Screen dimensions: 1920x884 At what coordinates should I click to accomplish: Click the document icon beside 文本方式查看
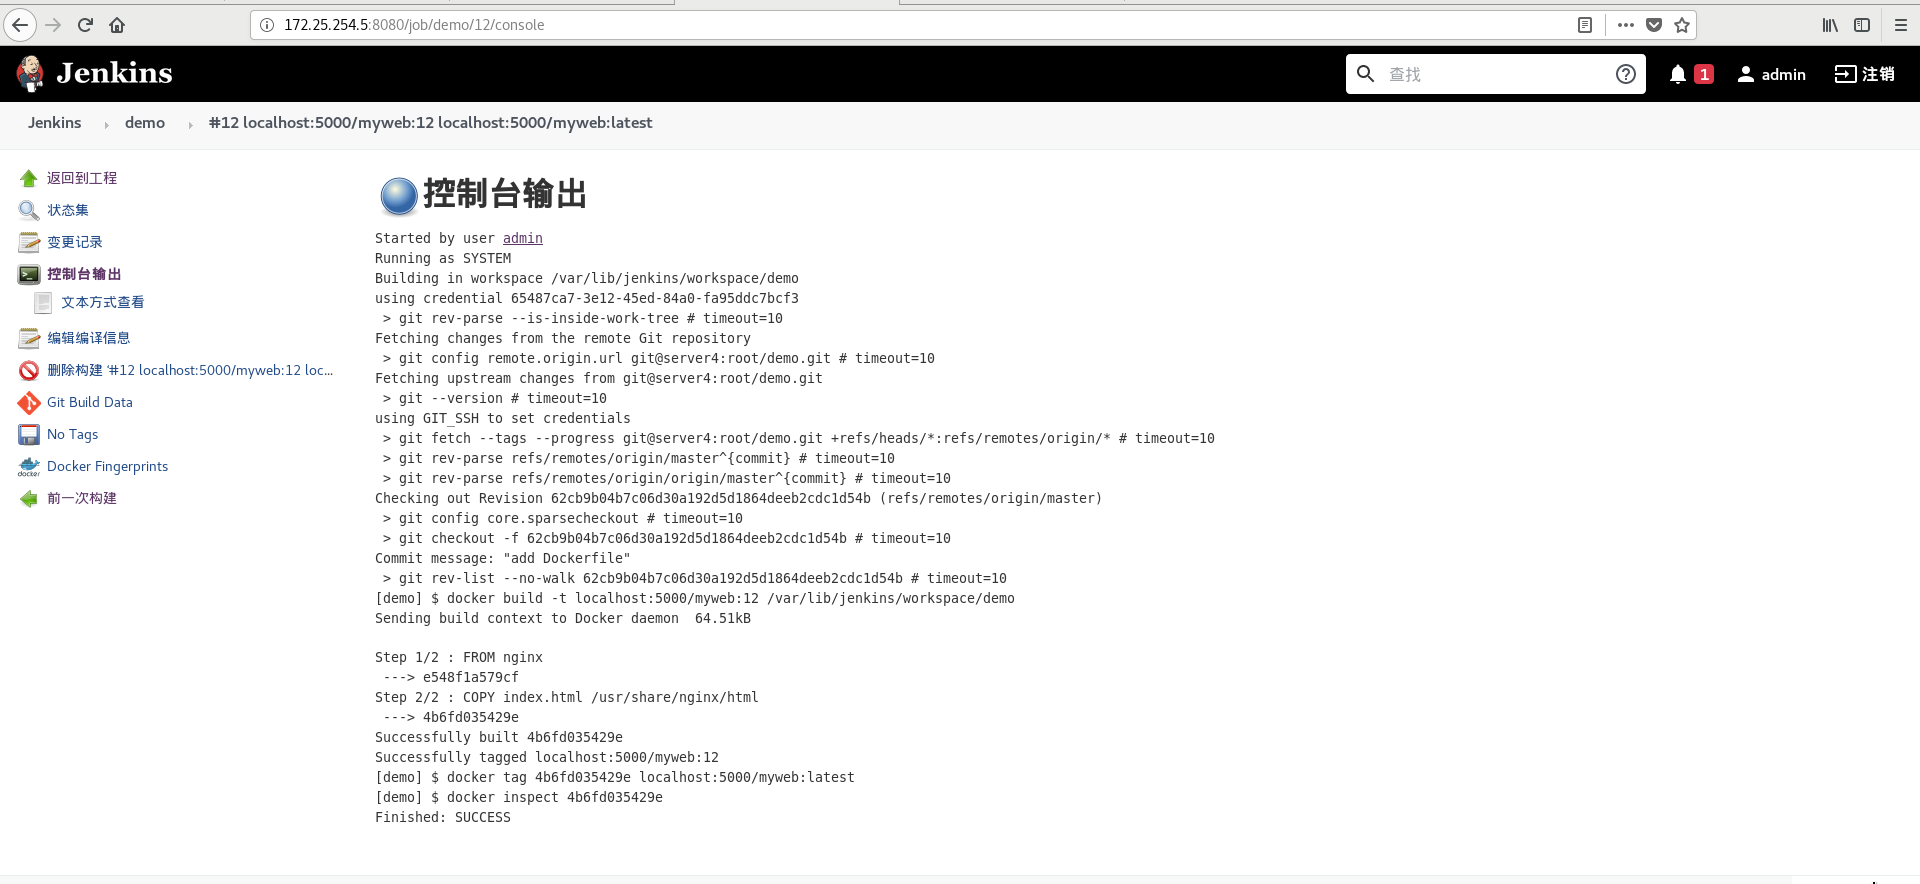click(43, 302)
